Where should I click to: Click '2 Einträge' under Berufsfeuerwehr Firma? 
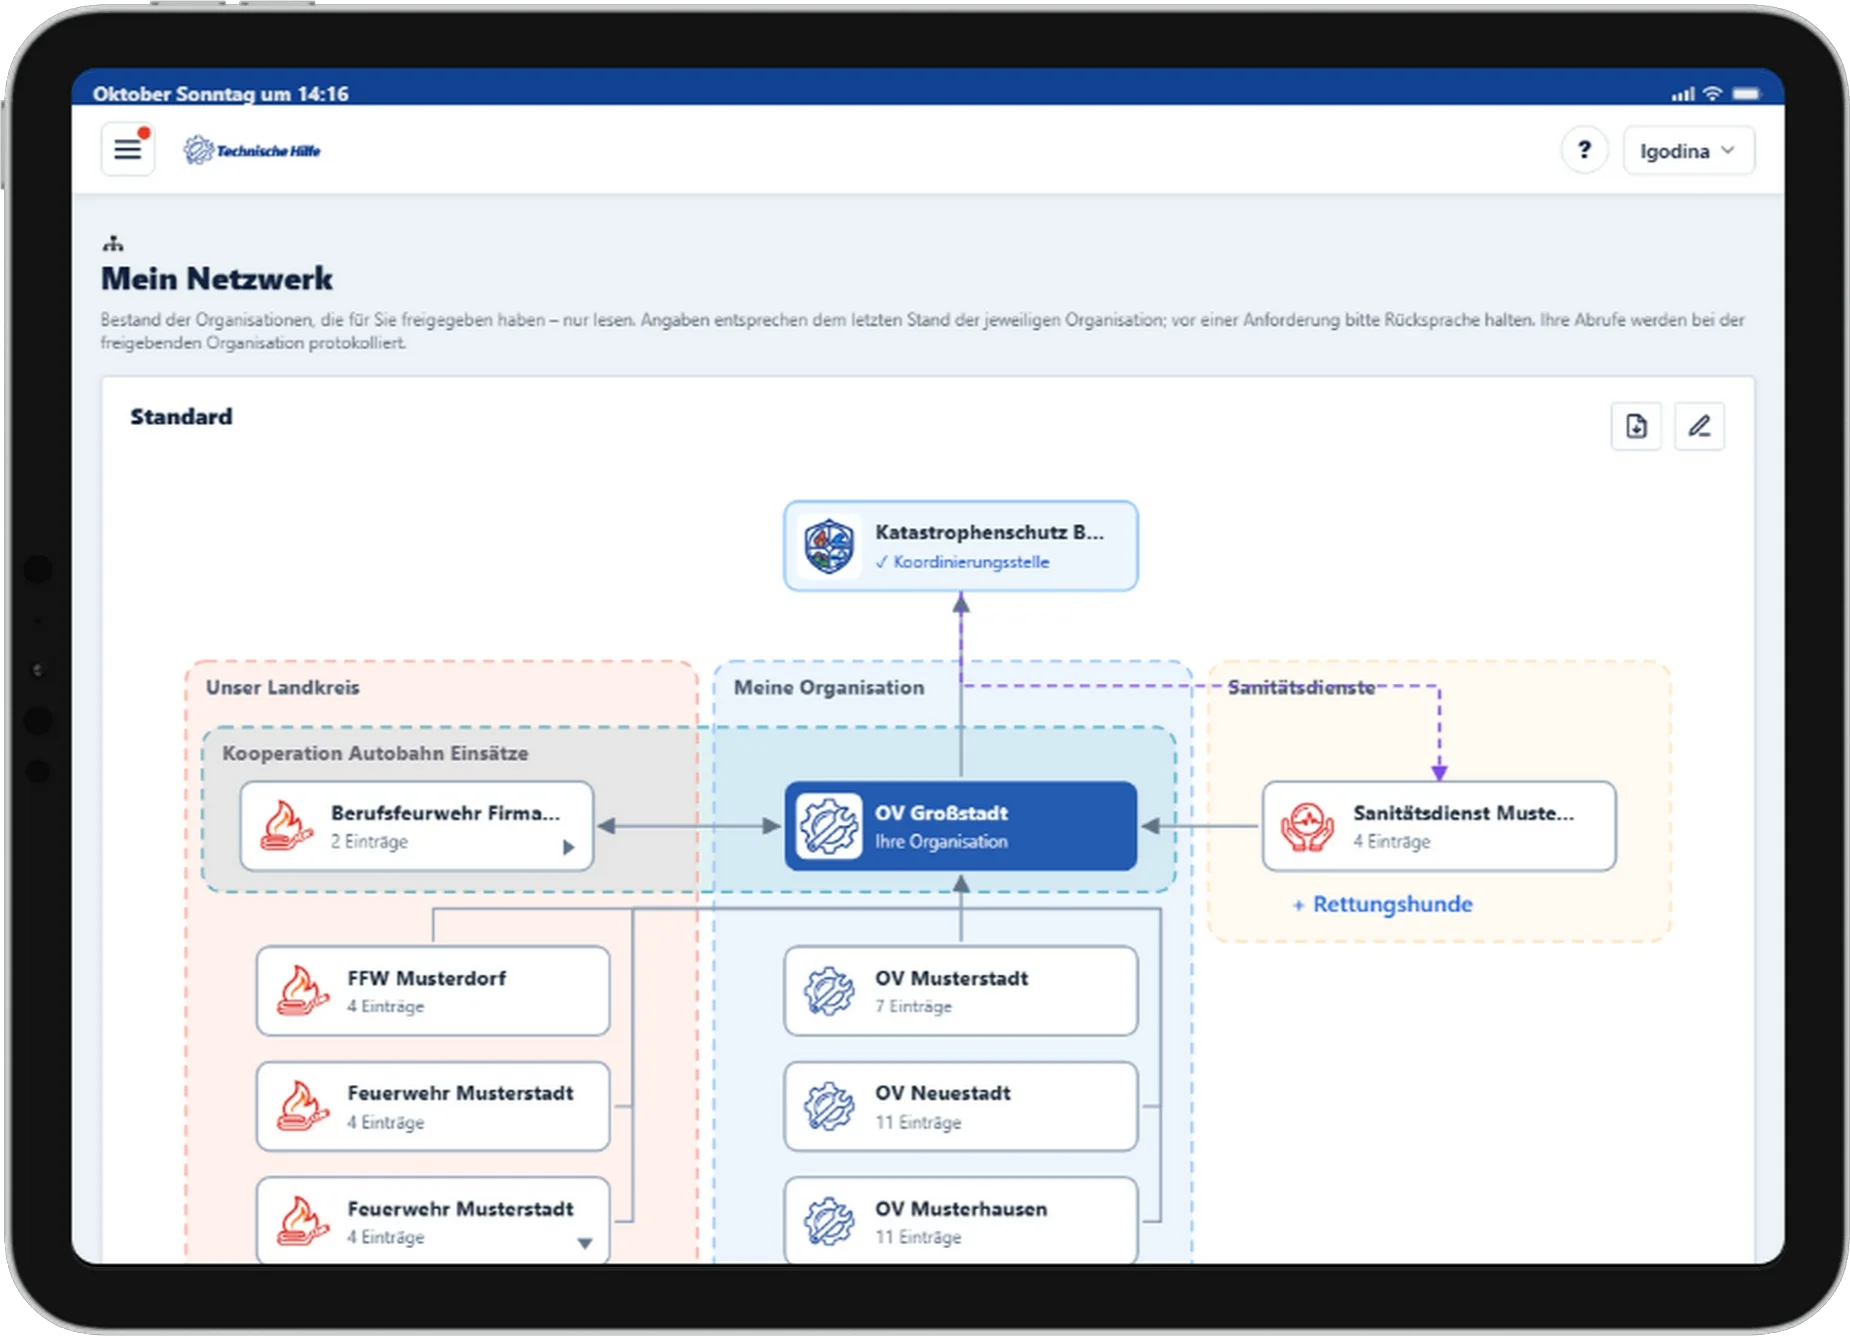pos(370,842)
